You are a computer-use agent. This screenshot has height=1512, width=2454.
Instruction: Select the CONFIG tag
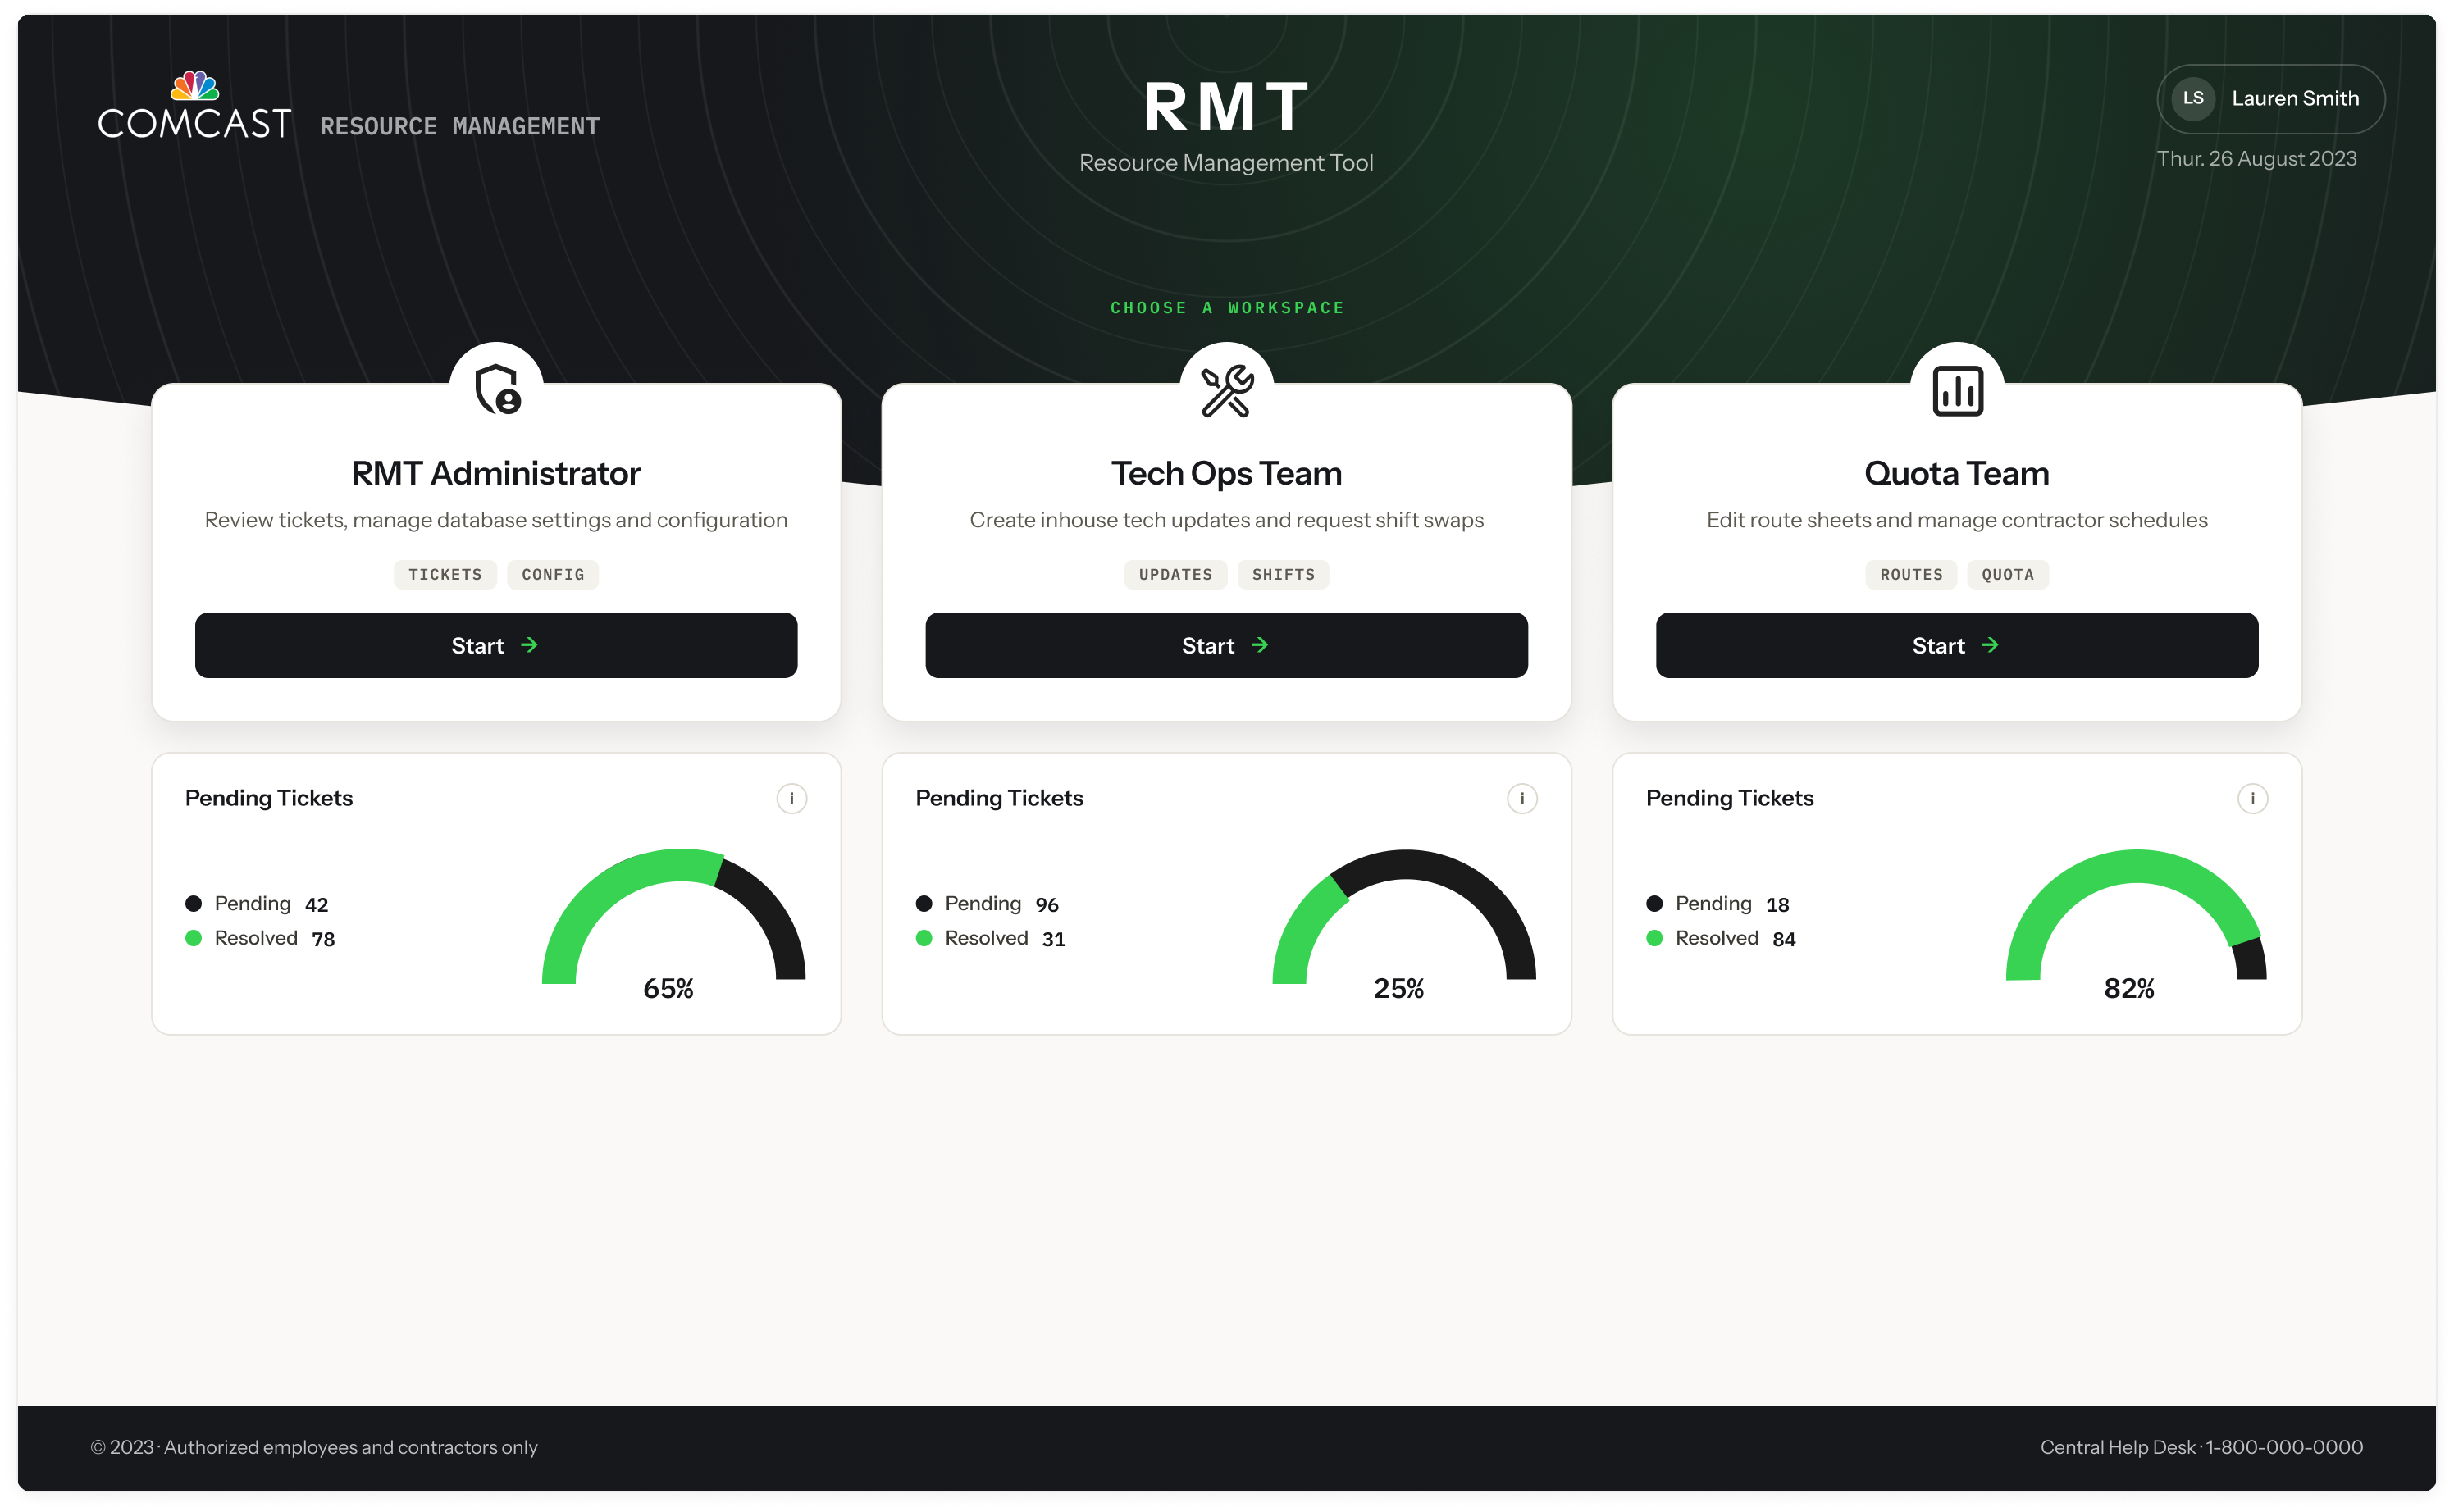click(x=553, y=574)
